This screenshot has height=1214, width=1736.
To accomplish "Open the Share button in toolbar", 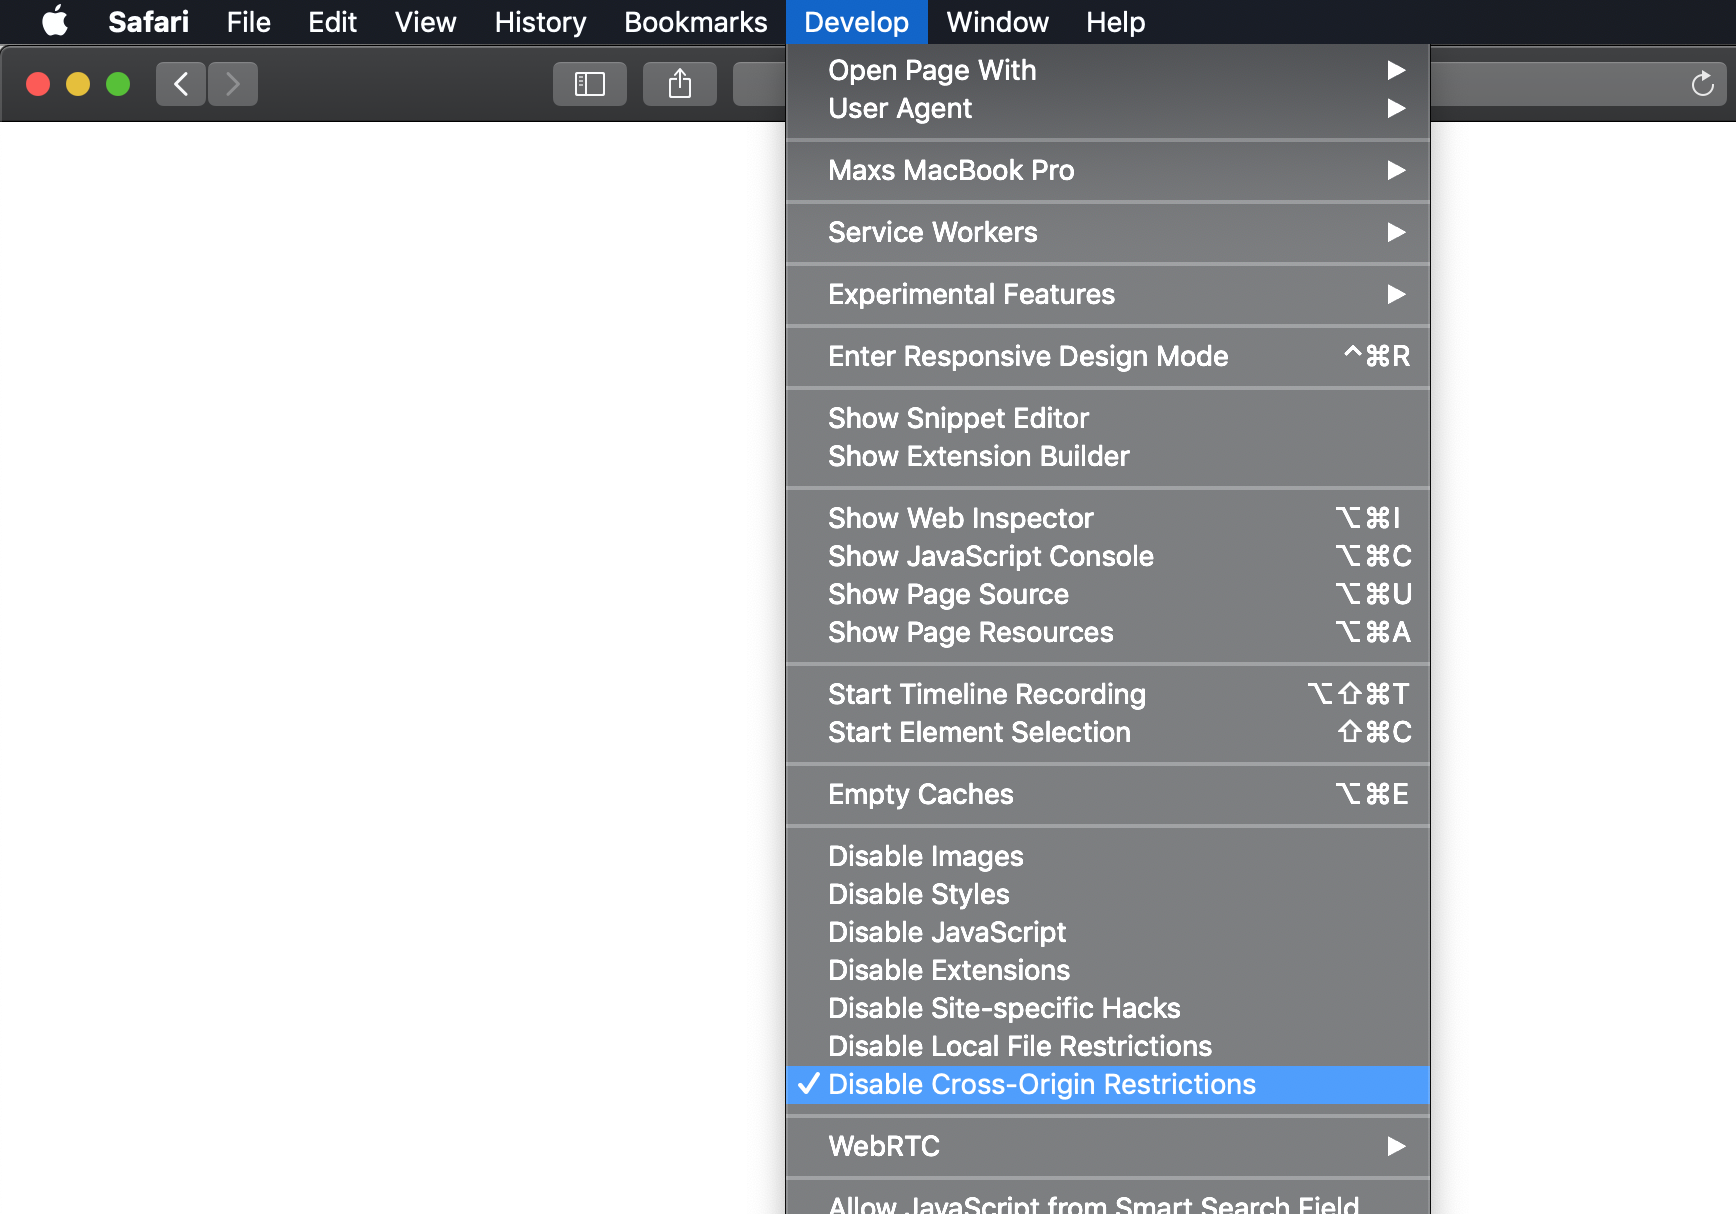I will (x=680, y=84).
